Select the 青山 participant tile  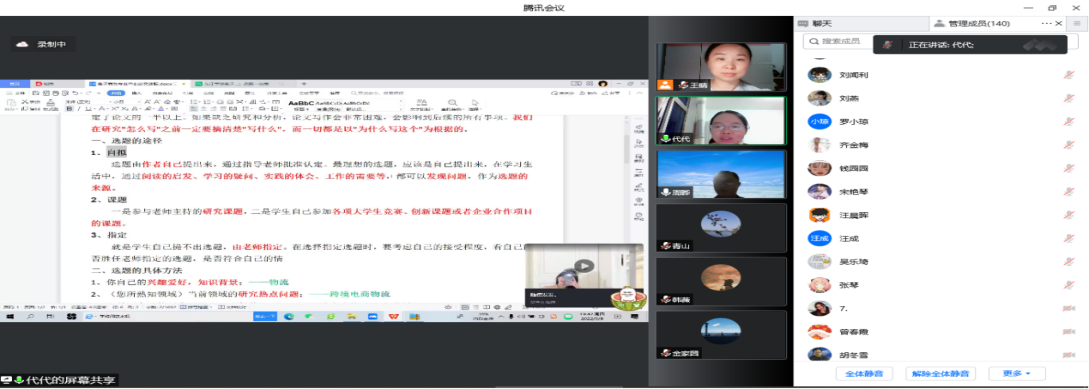721,227
